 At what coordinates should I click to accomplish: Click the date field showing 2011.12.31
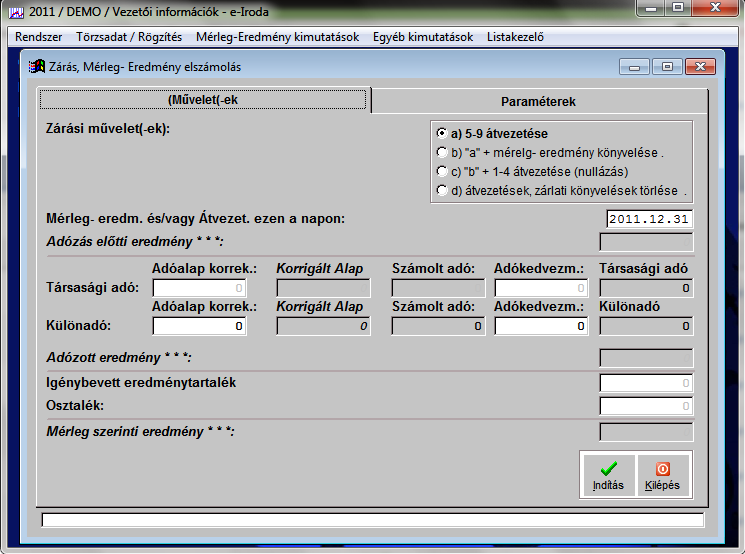[649, 218]
